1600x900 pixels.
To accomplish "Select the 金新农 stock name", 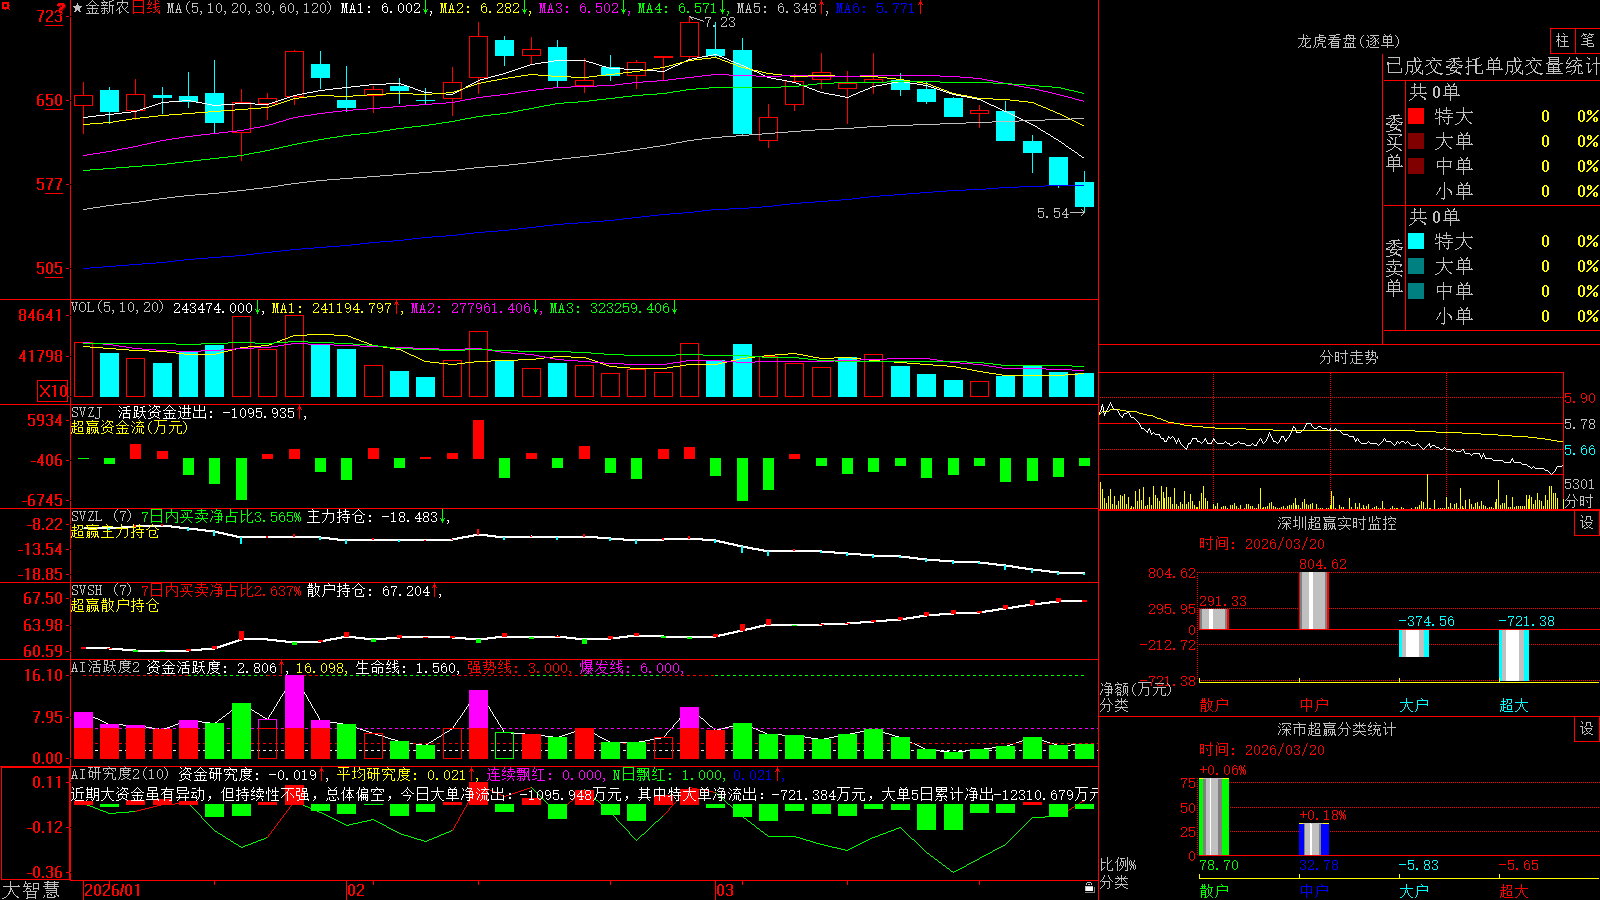I will tap(108, 8).
